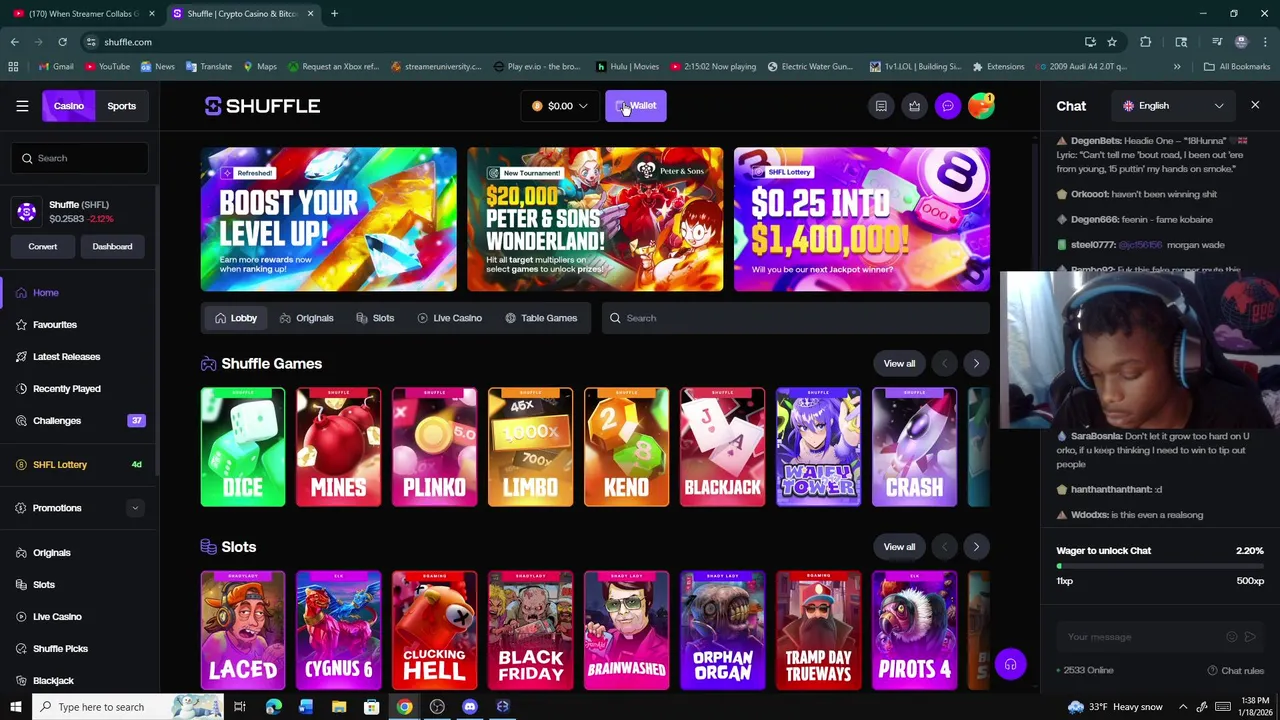1280x720 pixels.
Task: Open Task View in taskbar
Action: click(240, 707)
